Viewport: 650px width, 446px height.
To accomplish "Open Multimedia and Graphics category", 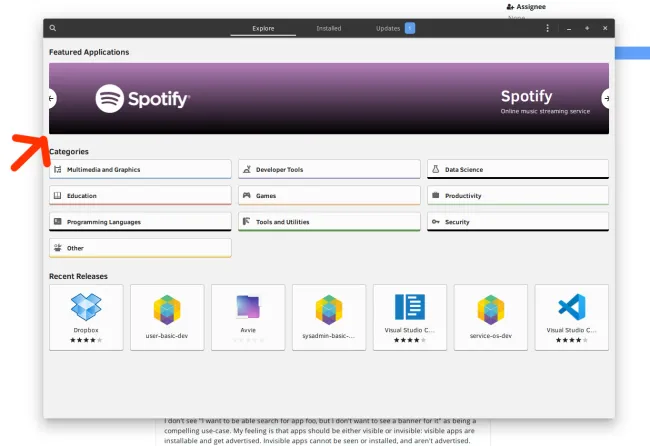I will click(140, 169).
